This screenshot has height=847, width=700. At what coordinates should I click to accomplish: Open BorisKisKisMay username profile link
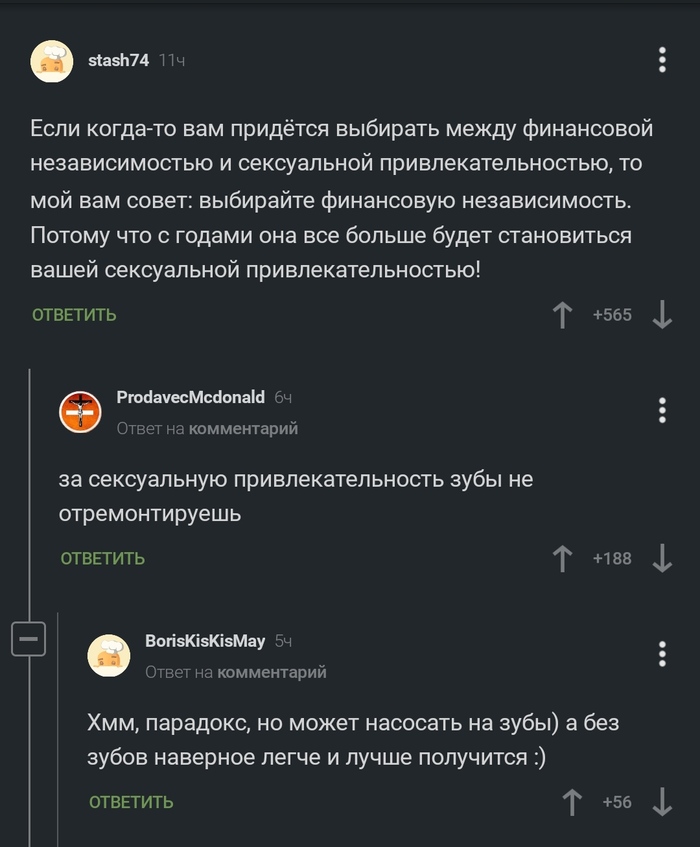click(x=205, y=641)
